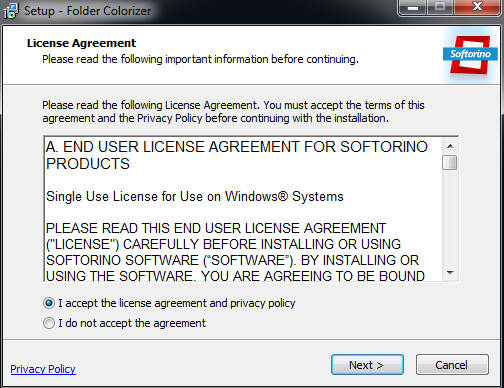Cancel the Folder Colorizer setup
This screenshot has height=388, width=504.
coord(452,365)
